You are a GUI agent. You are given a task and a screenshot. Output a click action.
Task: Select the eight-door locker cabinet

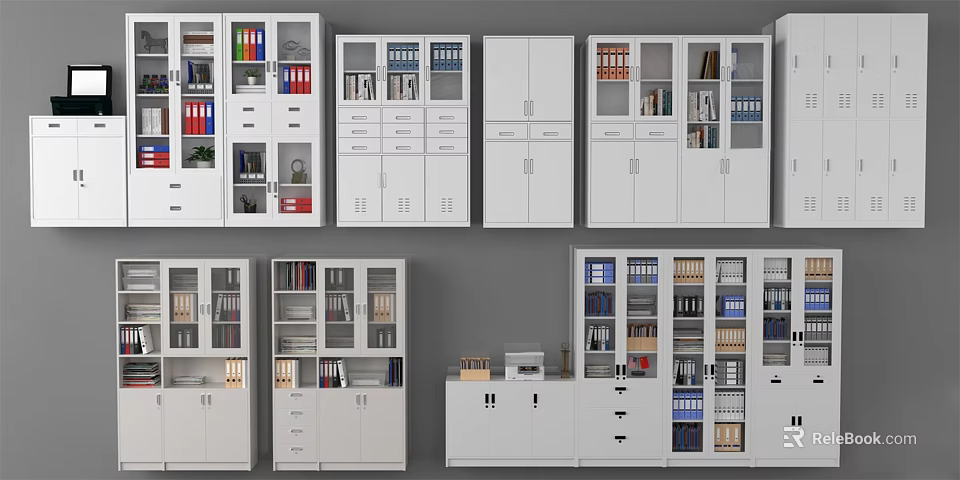pos(851,121)
